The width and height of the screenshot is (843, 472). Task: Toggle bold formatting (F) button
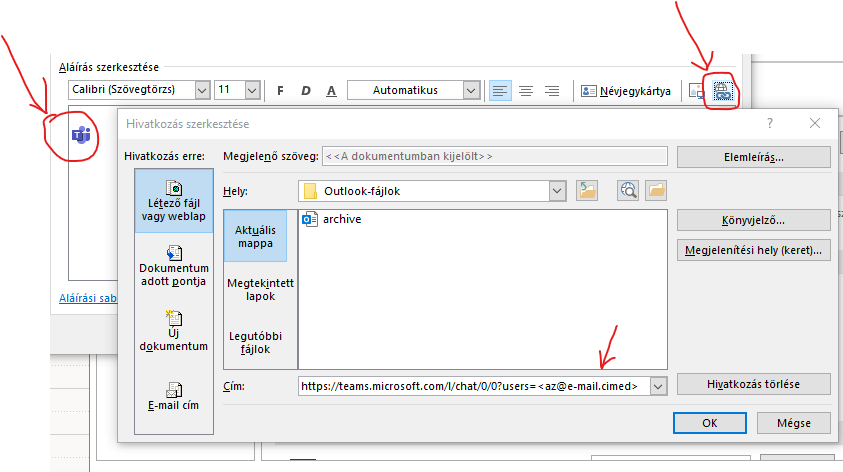[280, 90]
